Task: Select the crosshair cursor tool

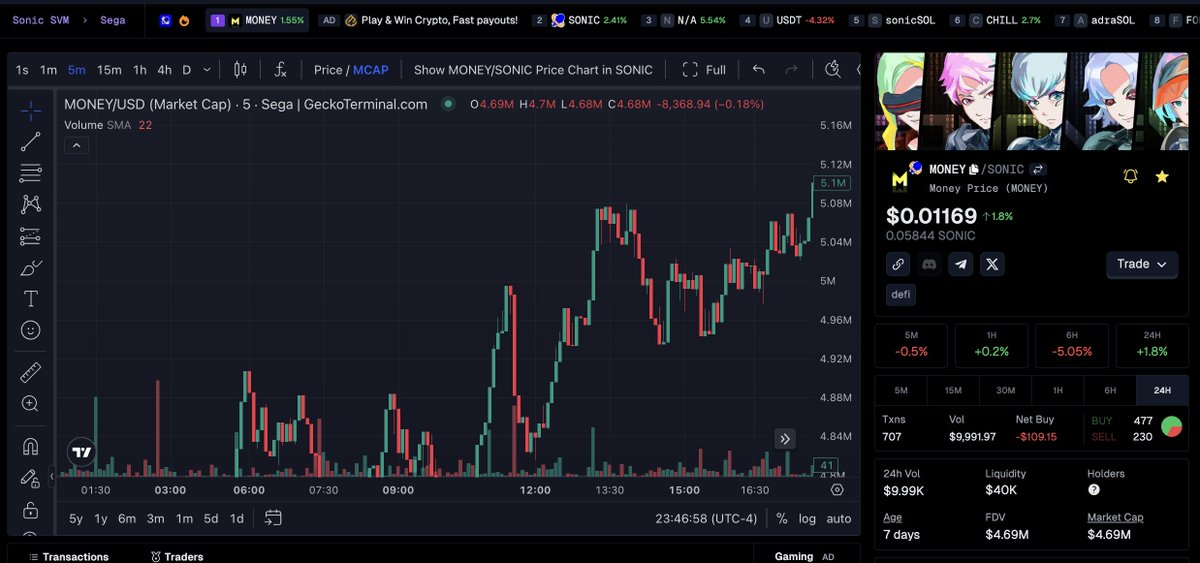Action: (x=31, y=110)
